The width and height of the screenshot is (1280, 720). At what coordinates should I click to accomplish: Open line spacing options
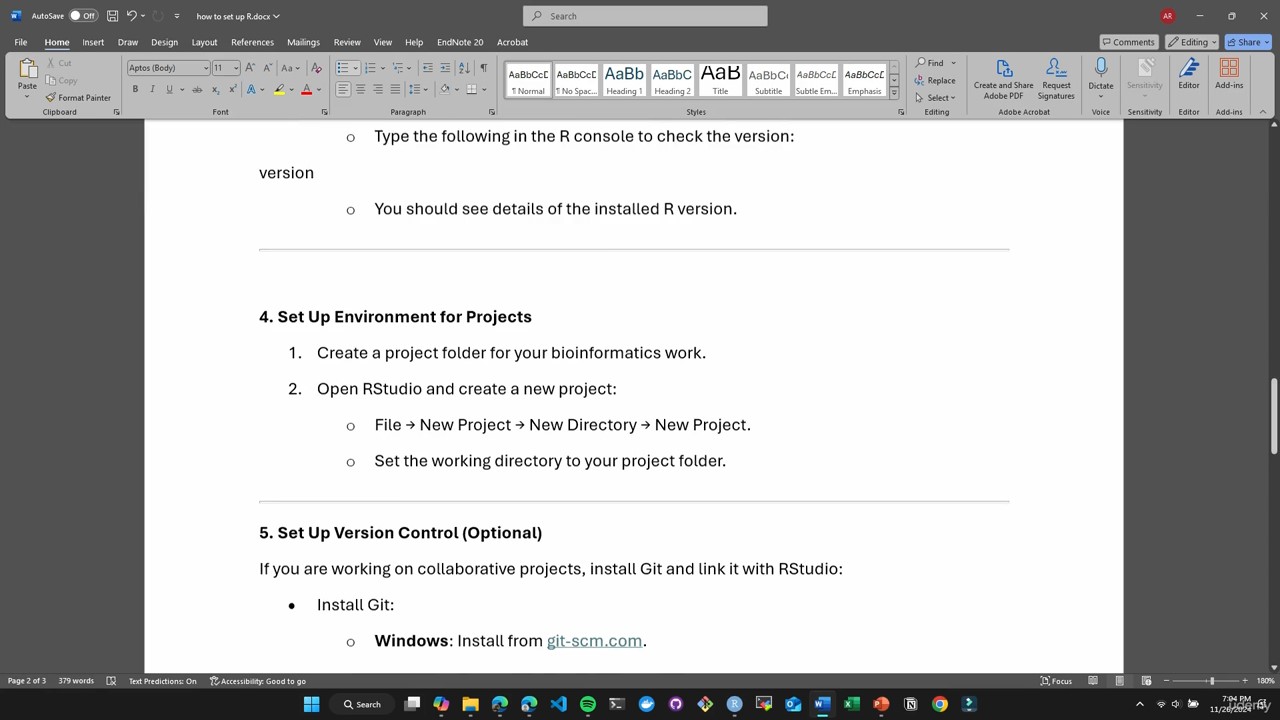[x=417, y=89]
